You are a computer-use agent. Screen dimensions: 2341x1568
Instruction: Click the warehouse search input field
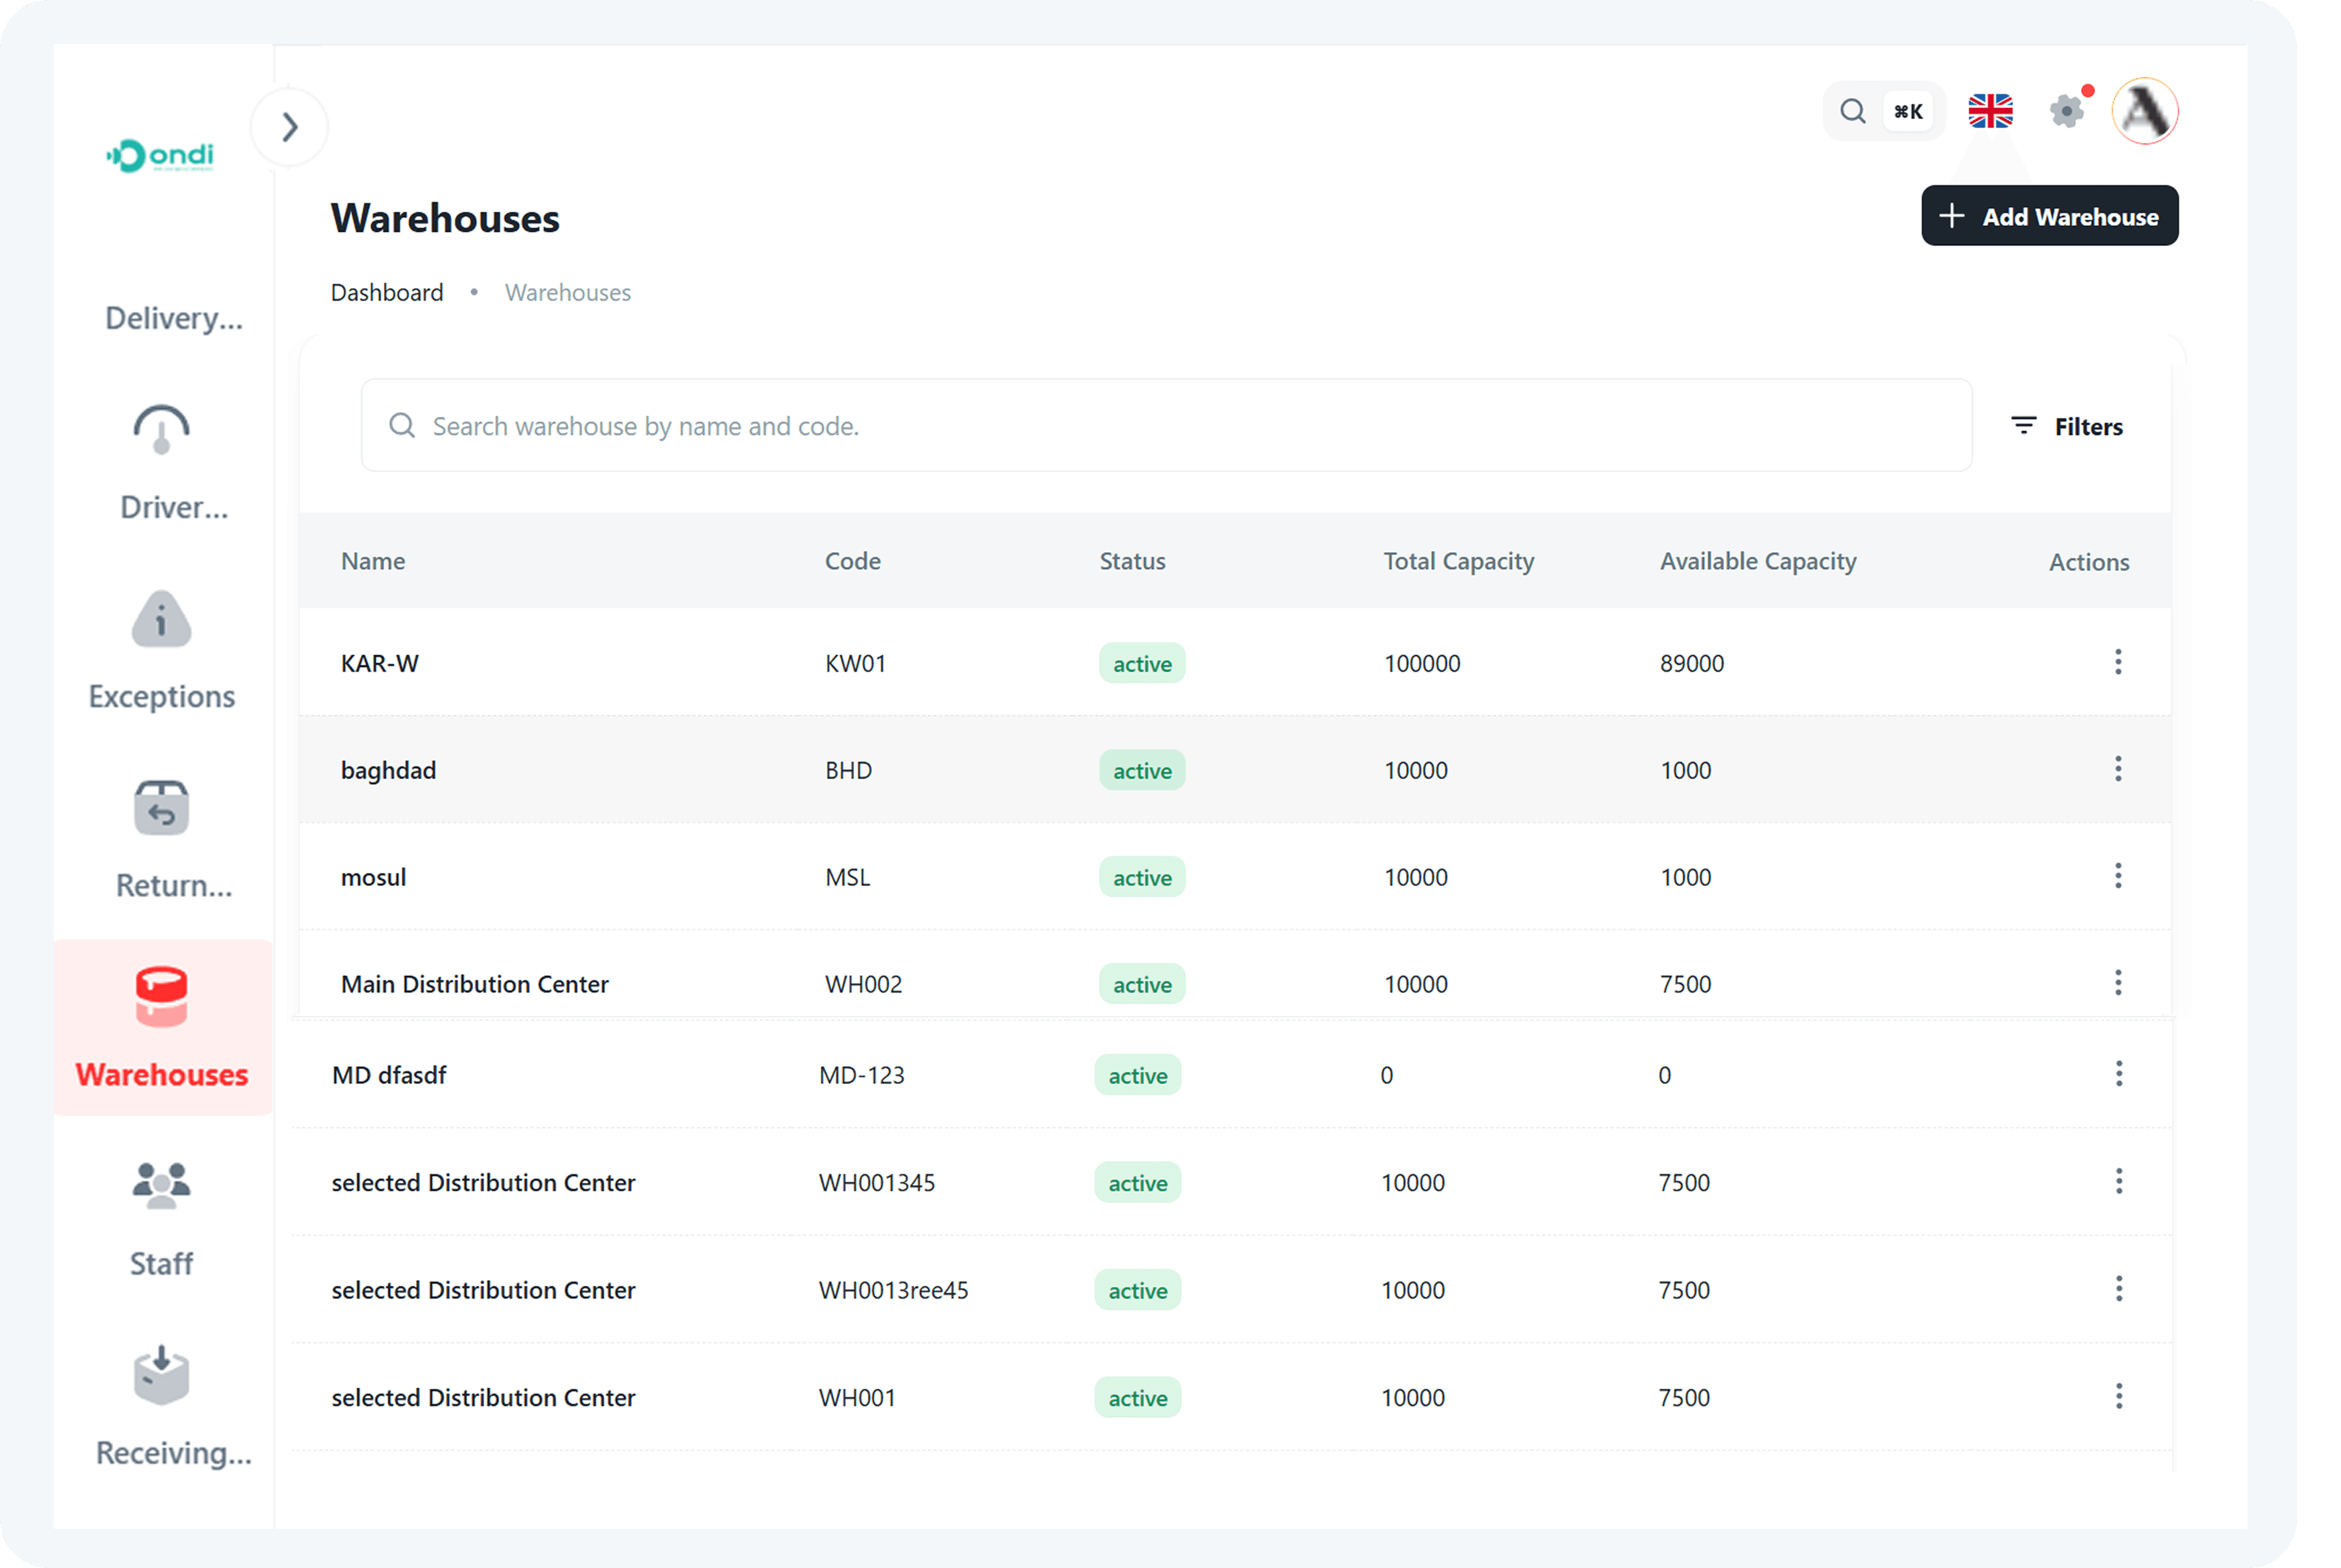[x=1165, y=426]
